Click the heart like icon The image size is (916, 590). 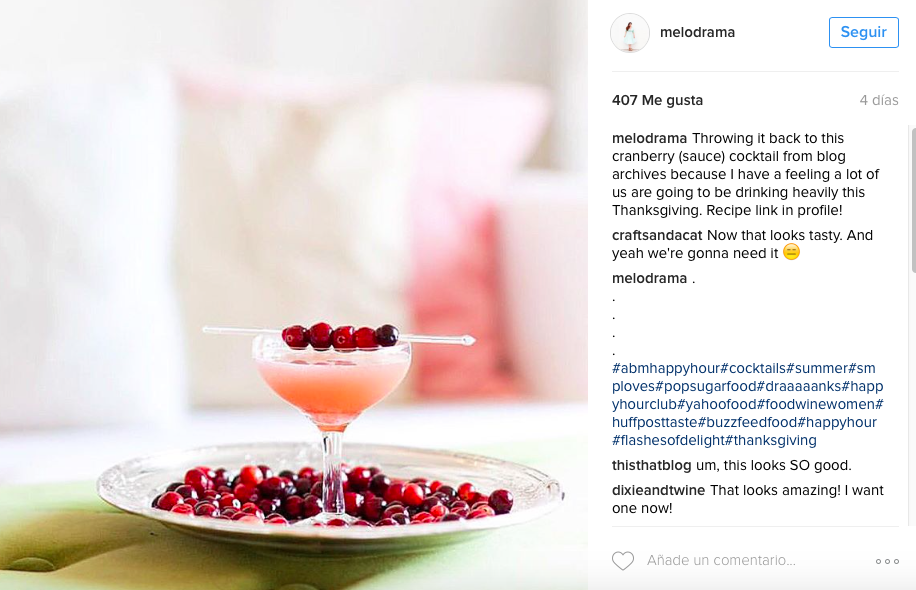(x=623, y=561)
